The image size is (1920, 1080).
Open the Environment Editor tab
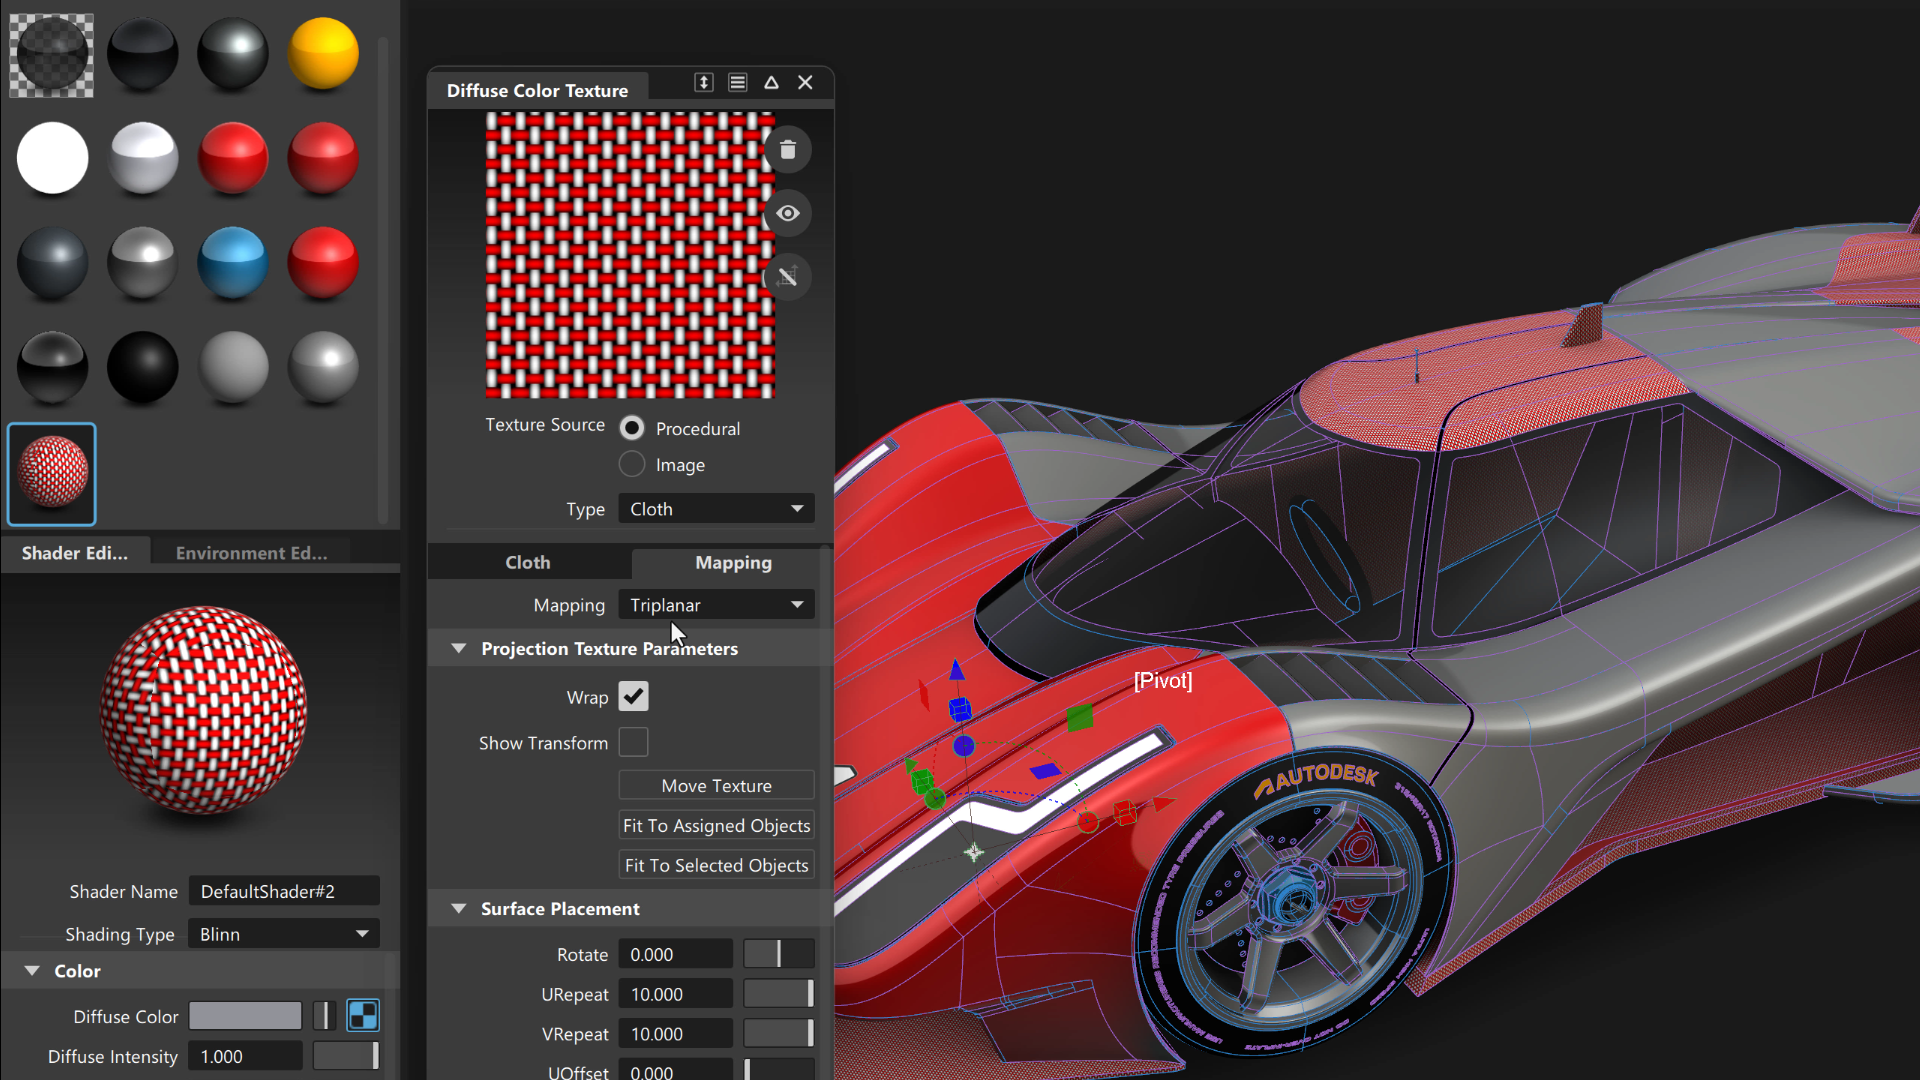point(251,553)
